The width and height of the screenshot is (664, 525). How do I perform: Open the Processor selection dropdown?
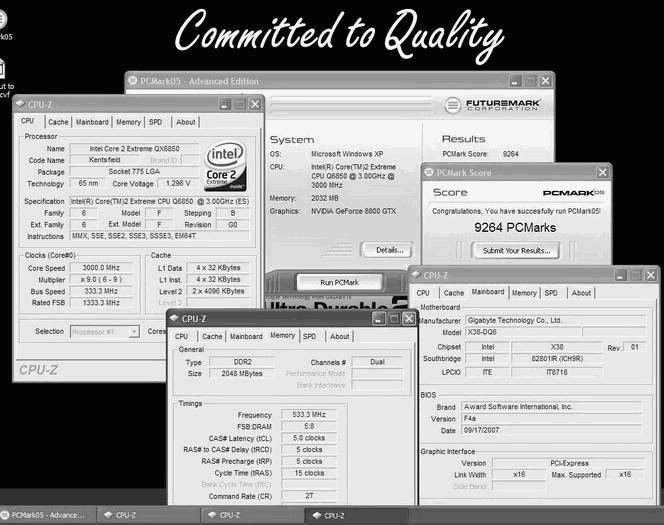(134, 332)
